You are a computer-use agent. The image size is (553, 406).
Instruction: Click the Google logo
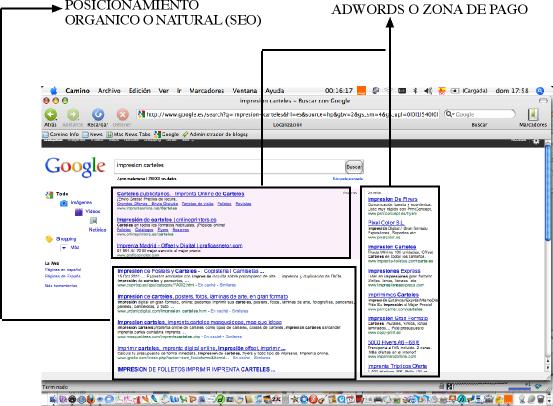(x=75, y=167)
